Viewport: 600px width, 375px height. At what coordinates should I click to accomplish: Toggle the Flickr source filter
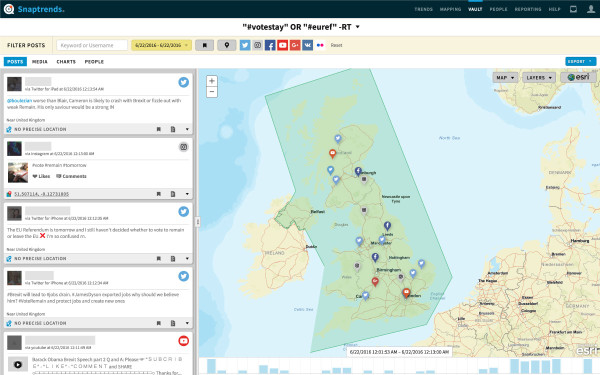point(320,45)
